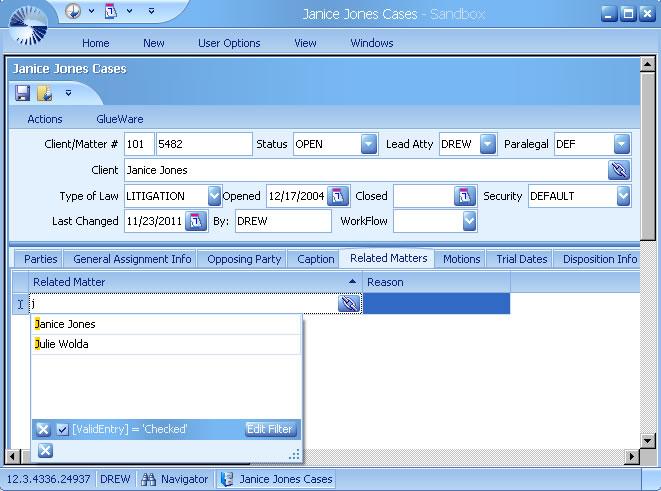661x491 pixels.
Task: Open the GlueWare menu
Action: point(120,119)
